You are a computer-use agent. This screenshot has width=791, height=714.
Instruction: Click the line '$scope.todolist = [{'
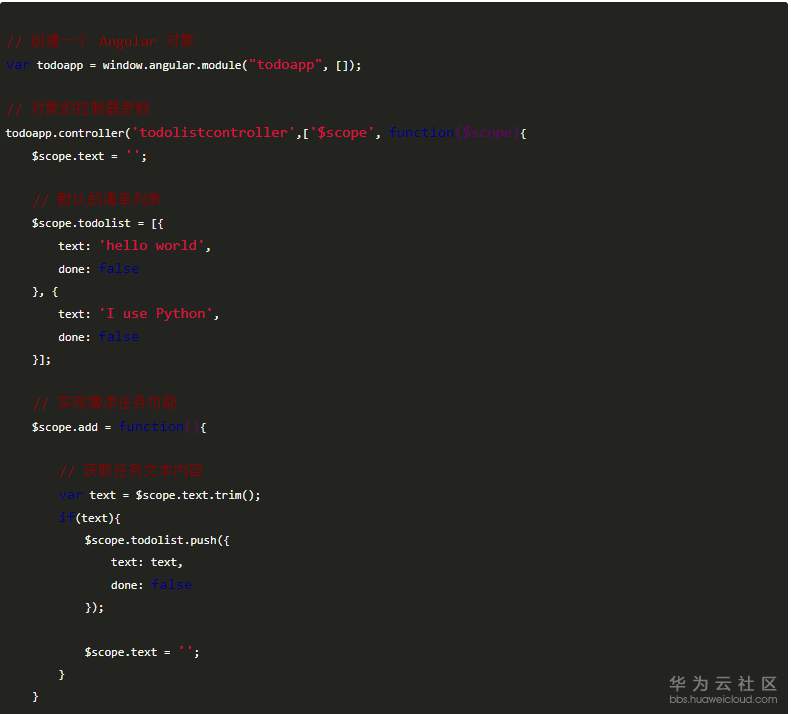97,223
